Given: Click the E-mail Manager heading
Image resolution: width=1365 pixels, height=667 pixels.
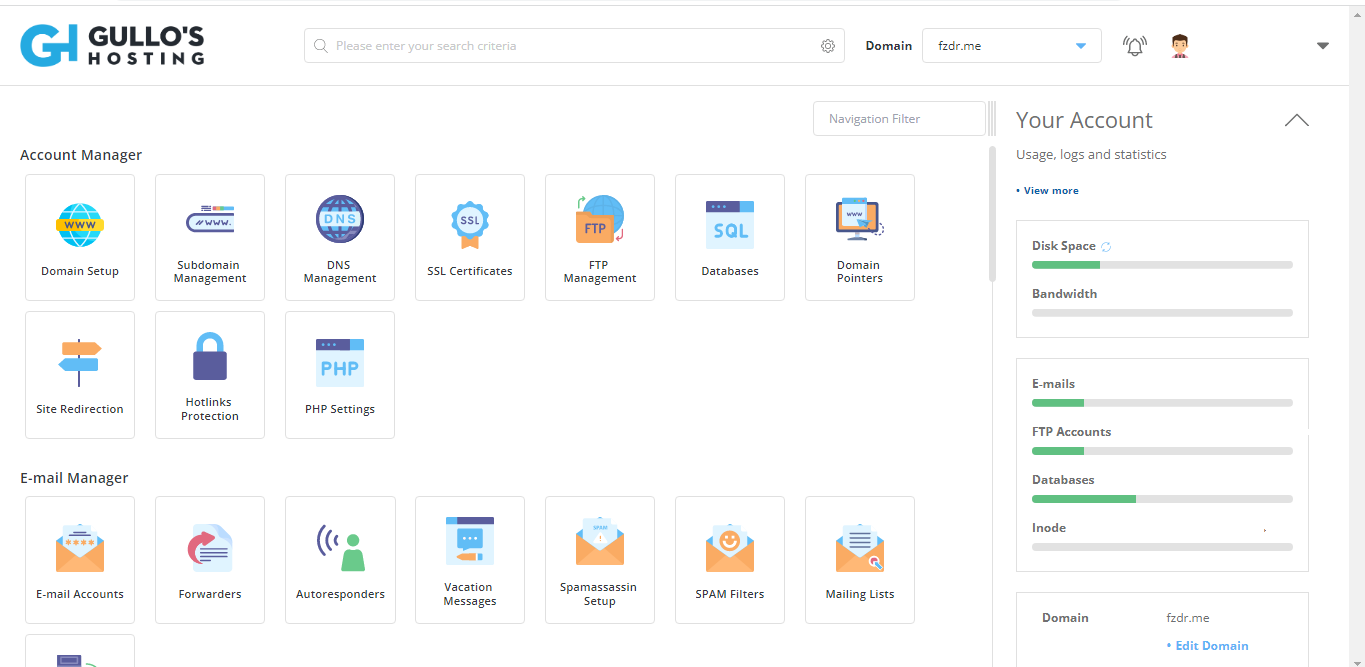Looking at the screenshot, I should [74, 478].
